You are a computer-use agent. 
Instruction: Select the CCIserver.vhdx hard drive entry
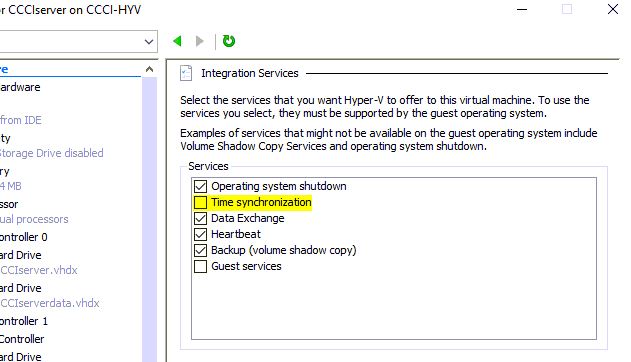[x=39, y=270]
